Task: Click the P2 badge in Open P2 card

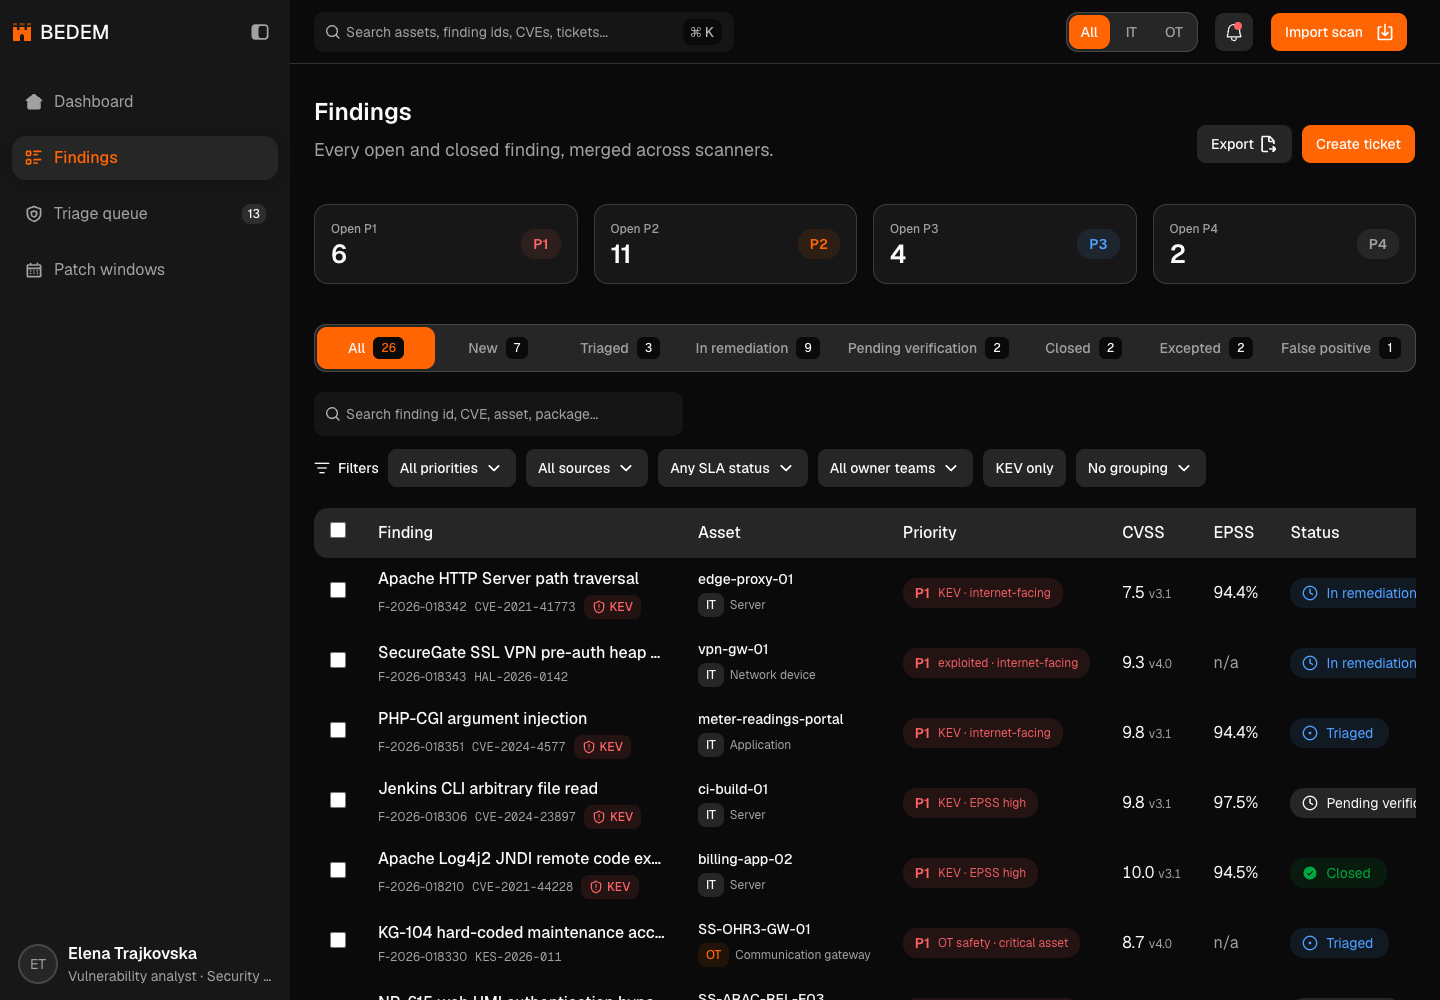Action: pos(819,244)
